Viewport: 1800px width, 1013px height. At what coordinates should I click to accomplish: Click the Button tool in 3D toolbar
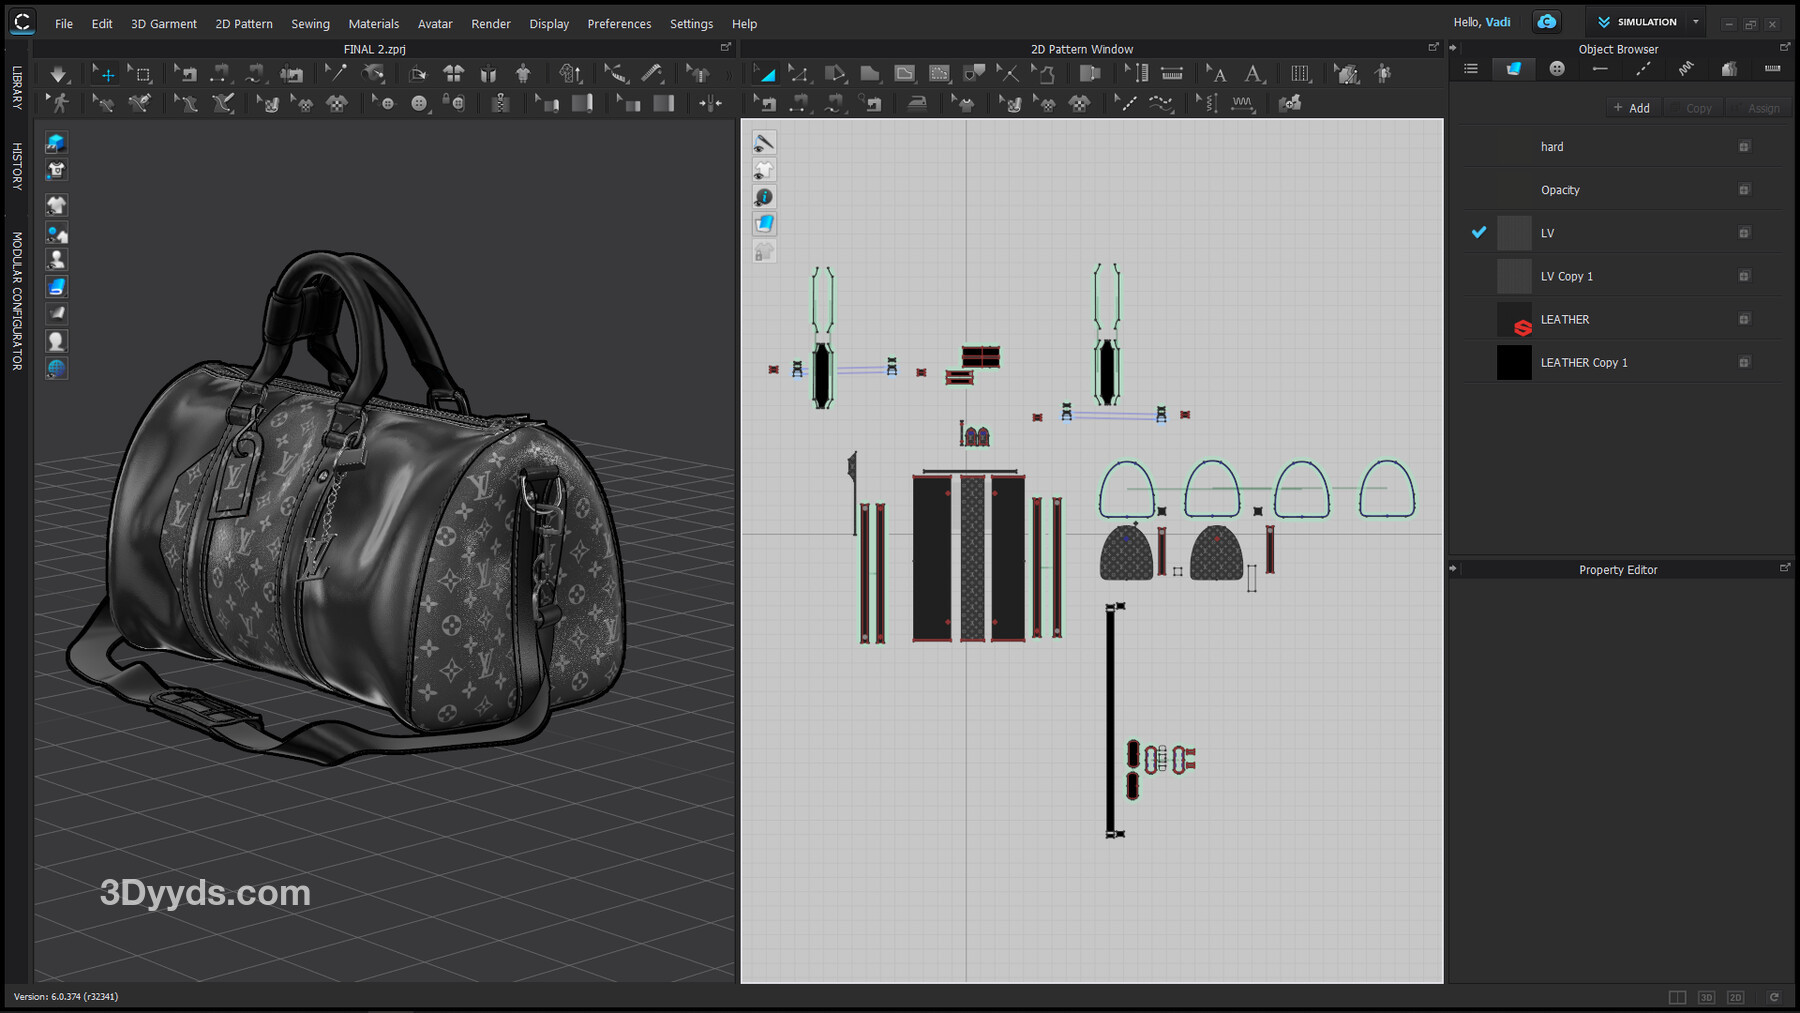coord(419,103)
